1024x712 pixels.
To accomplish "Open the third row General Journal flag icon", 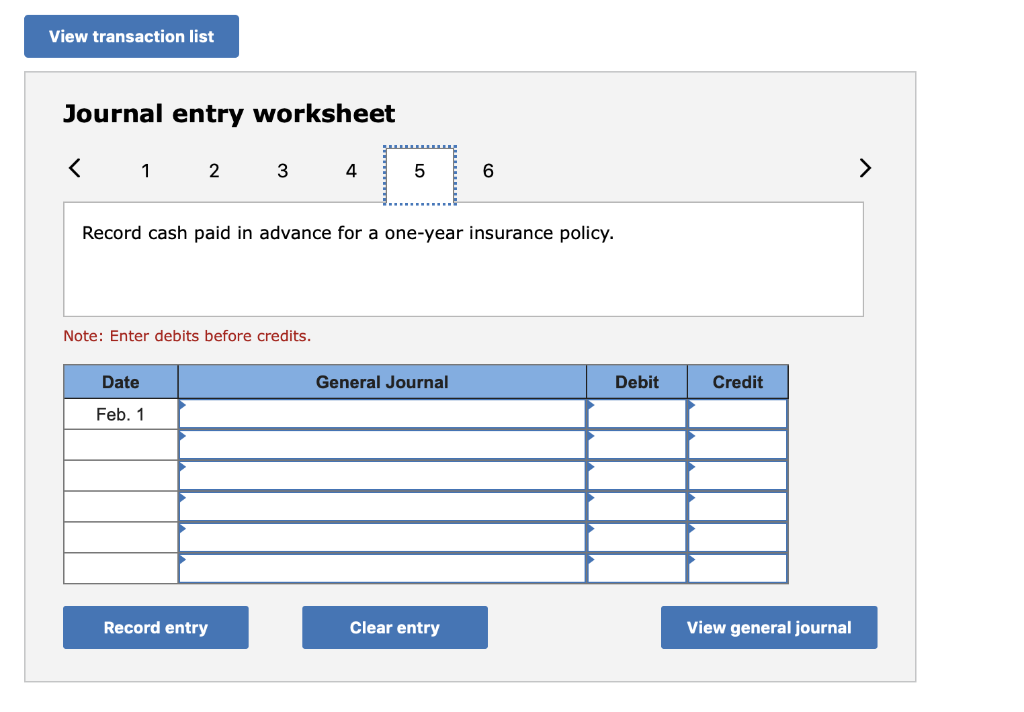I will coord(184,468).
